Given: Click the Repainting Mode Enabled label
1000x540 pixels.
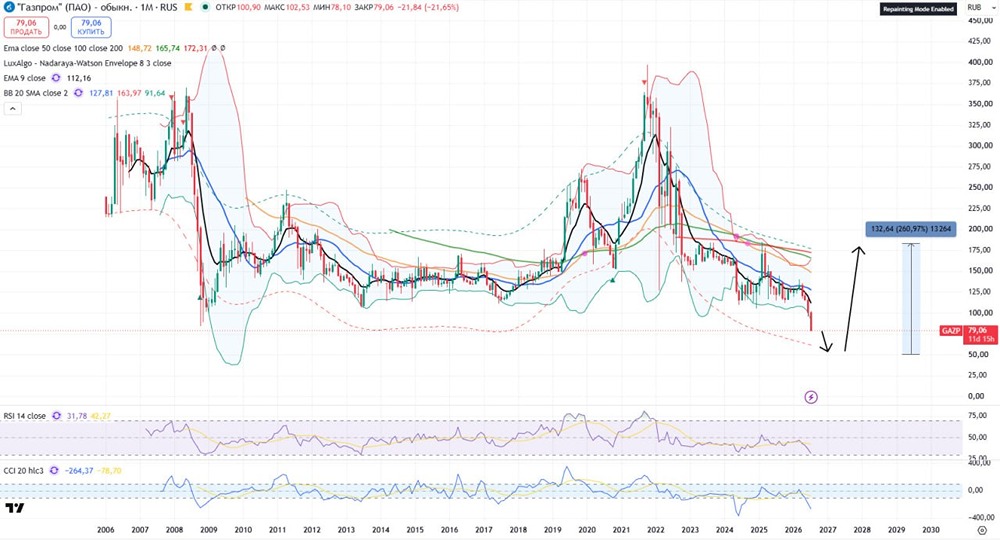Looking at the screenshot, I should coord(918,9).
